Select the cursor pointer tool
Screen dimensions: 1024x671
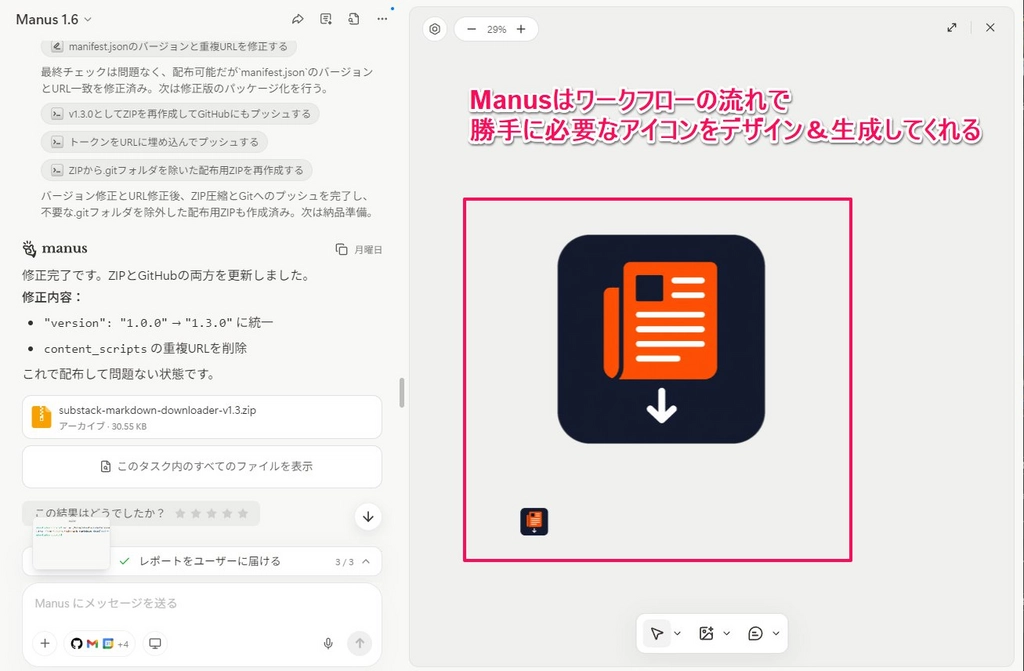pyautogui.click(x=657, y=633)
